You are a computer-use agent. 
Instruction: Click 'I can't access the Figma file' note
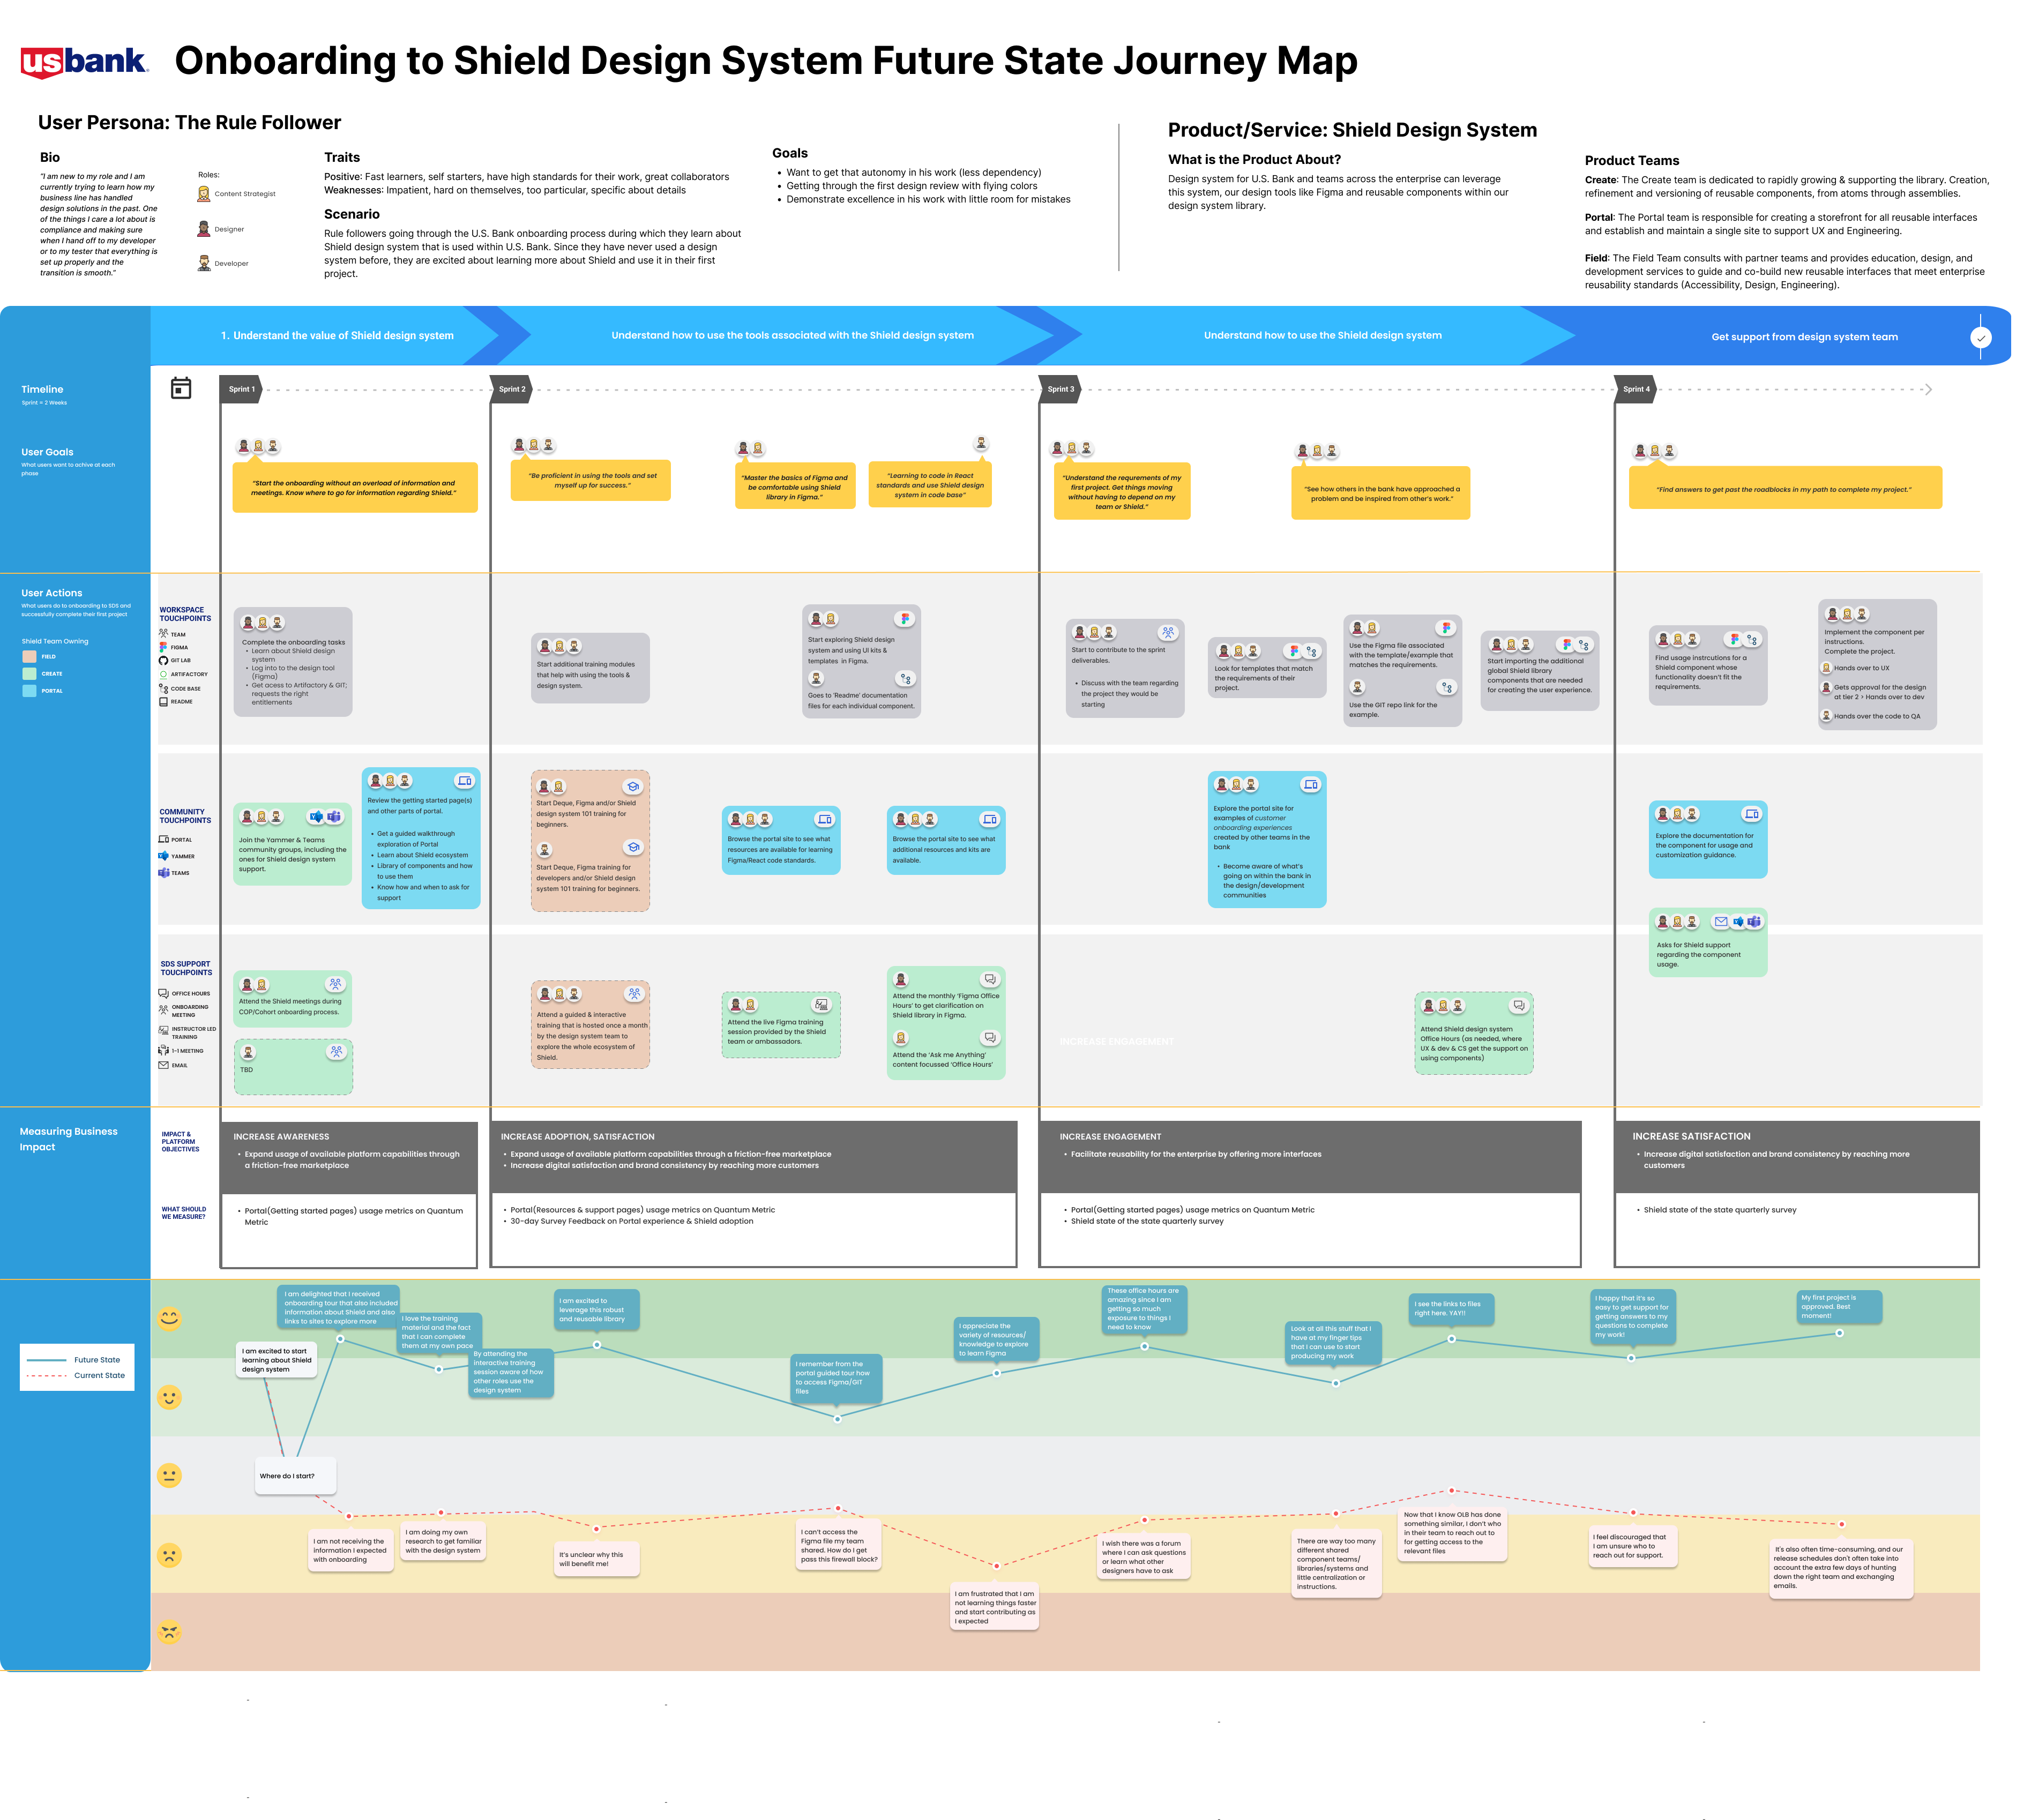840,1545
